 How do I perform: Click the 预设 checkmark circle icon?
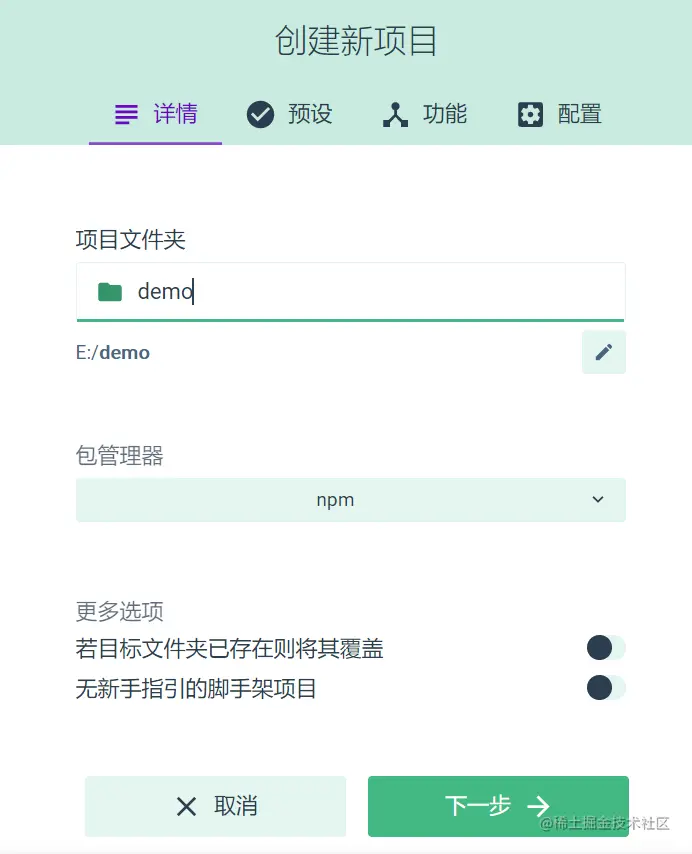tap(260, 114)
